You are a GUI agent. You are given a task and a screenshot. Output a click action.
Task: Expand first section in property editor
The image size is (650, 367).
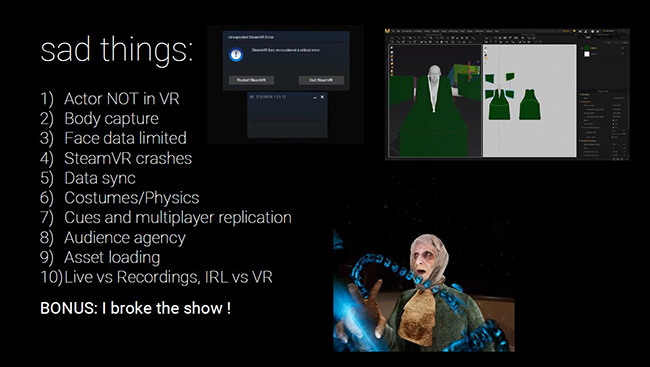(580, 95)
